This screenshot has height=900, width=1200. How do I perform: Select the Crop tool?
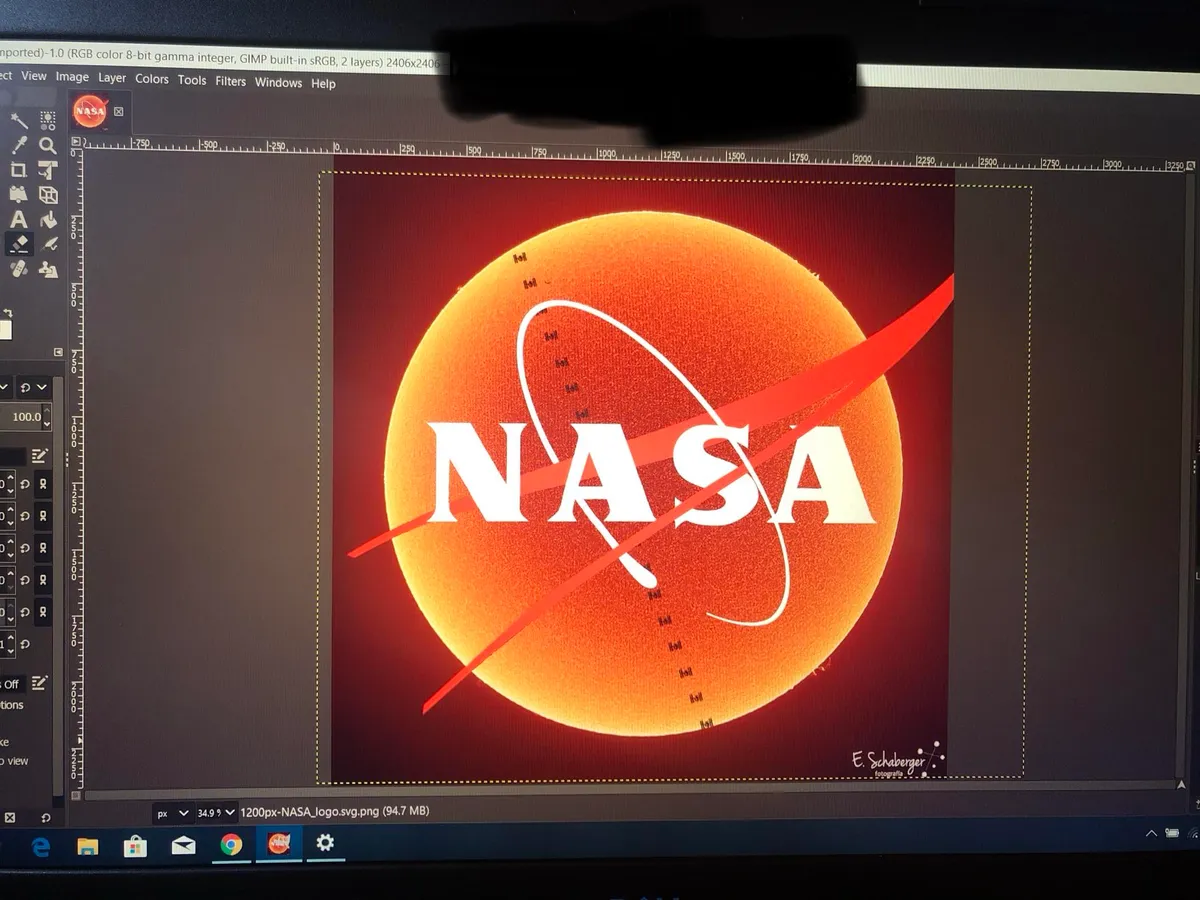click(x=21, y=170)
